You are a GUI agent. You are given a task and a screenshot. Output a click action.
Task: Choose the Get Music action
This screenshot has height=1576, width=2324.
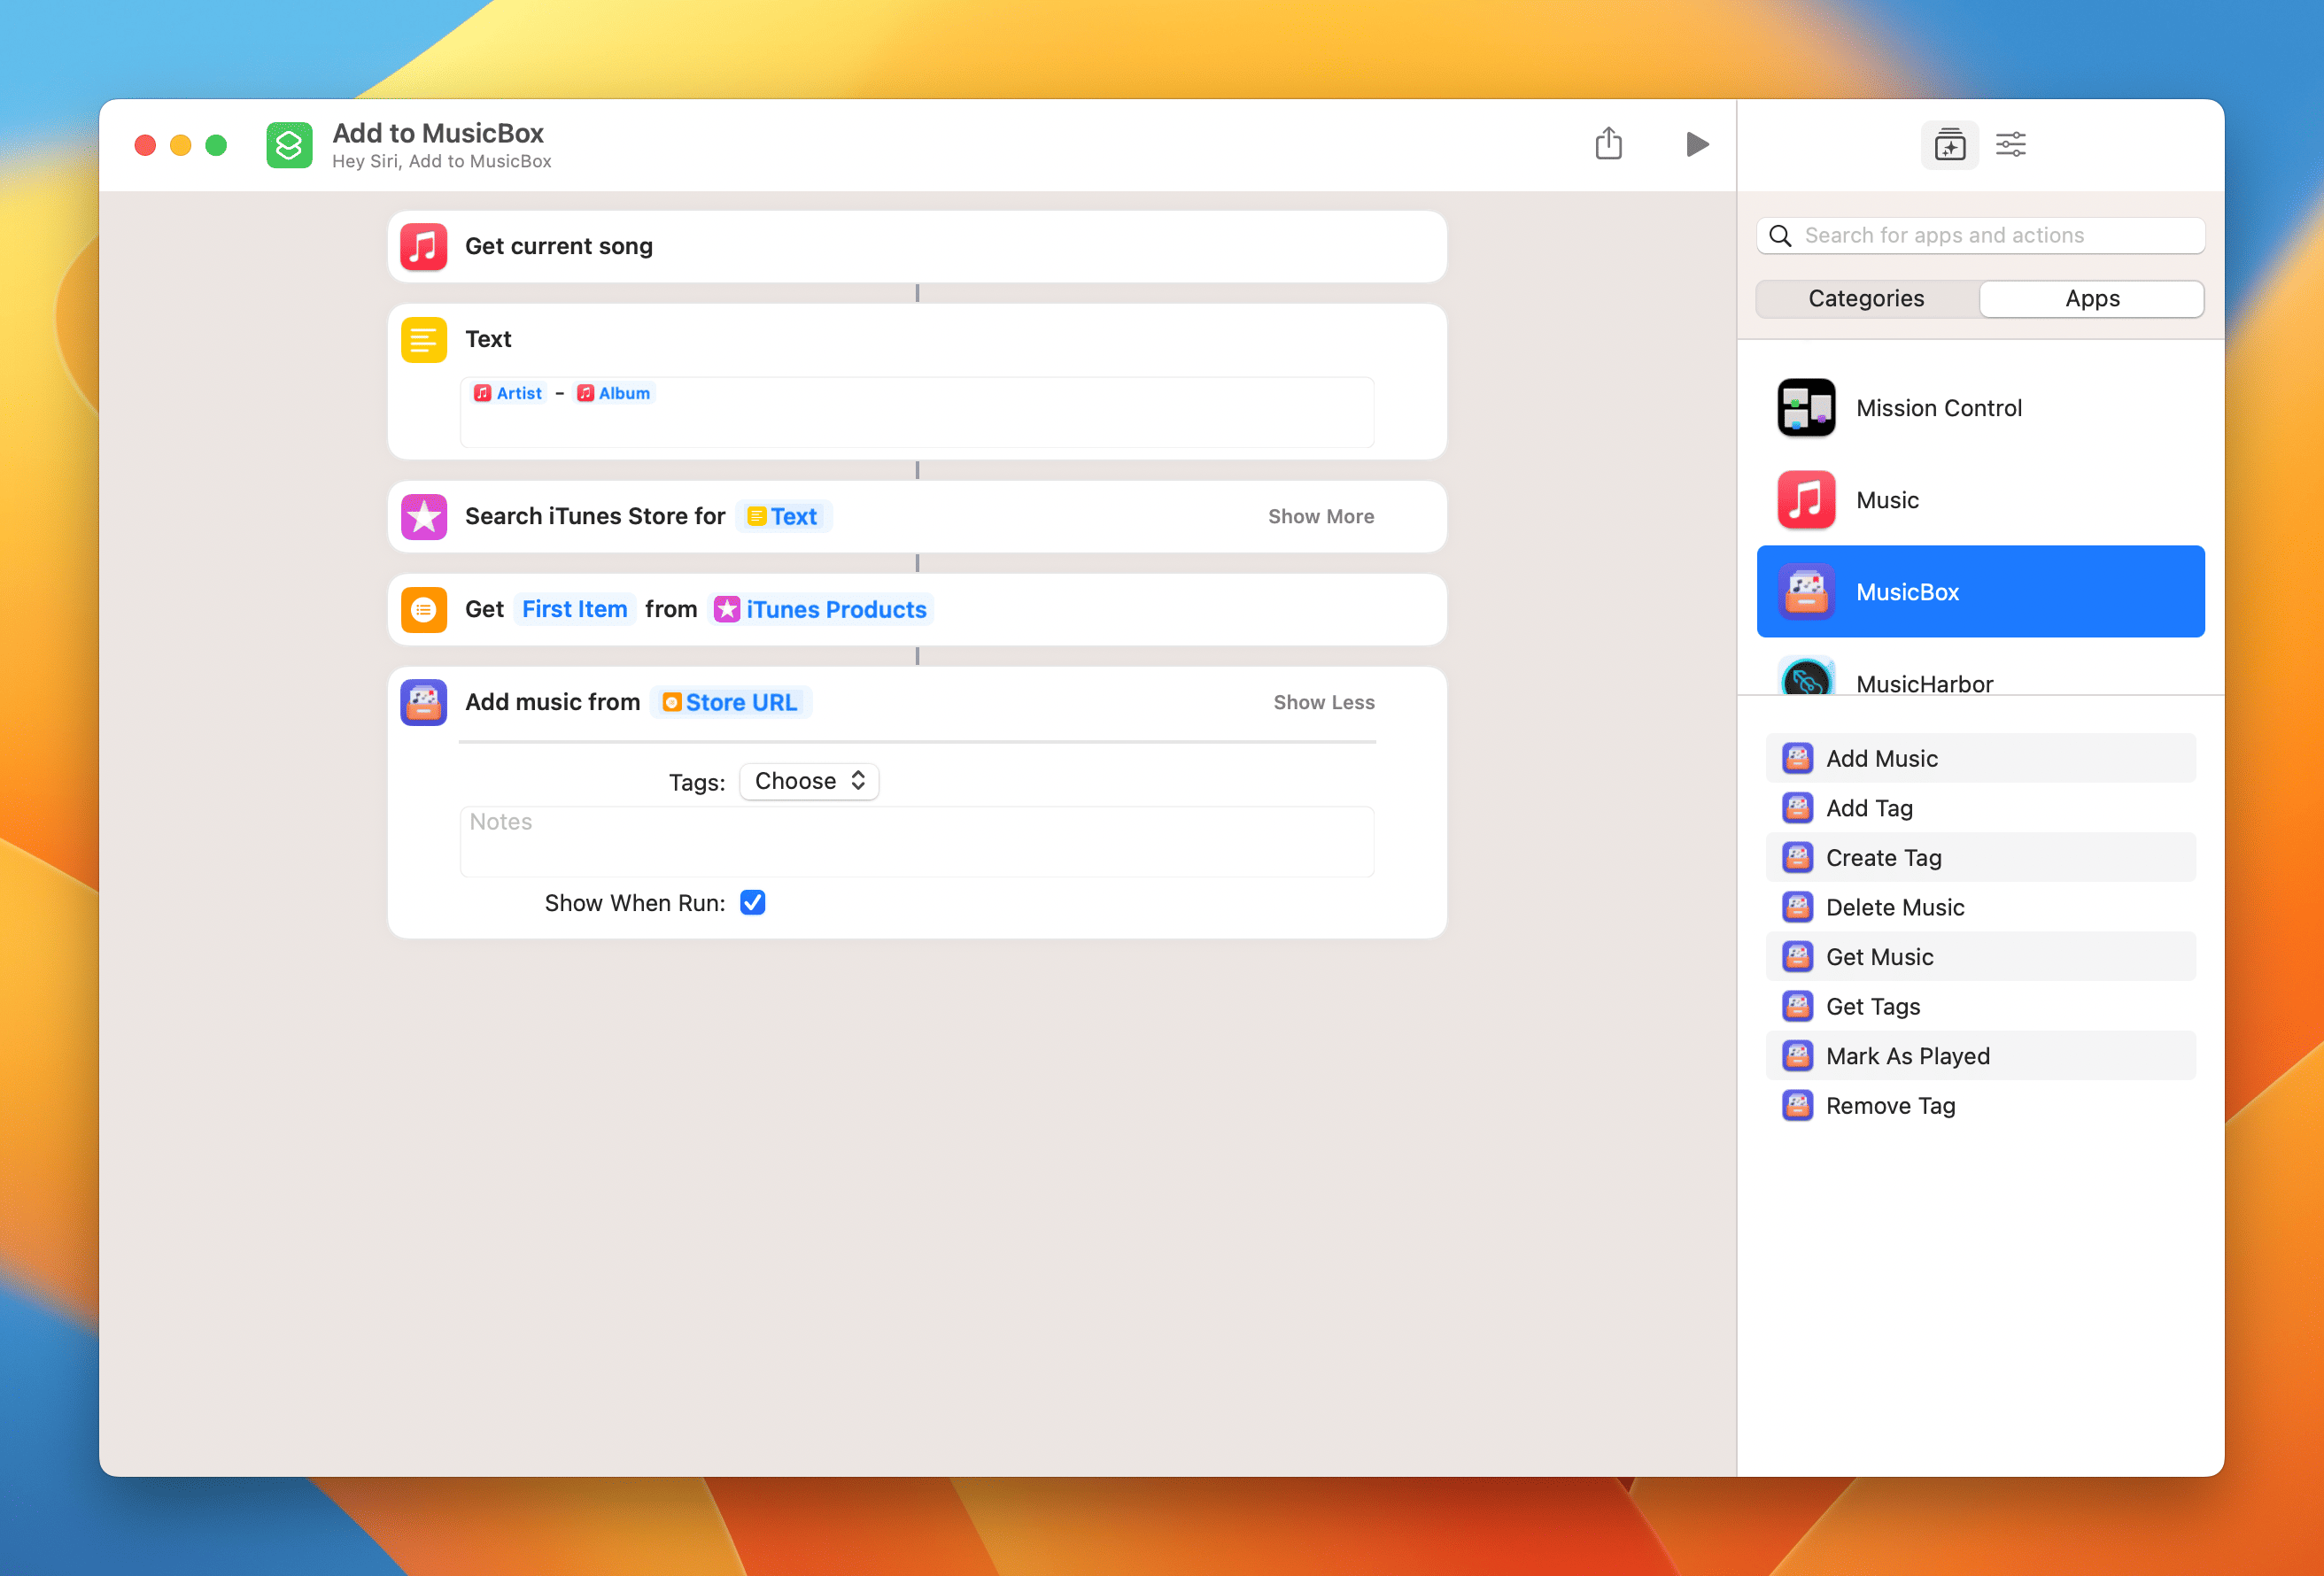(x=1980, y=957)
